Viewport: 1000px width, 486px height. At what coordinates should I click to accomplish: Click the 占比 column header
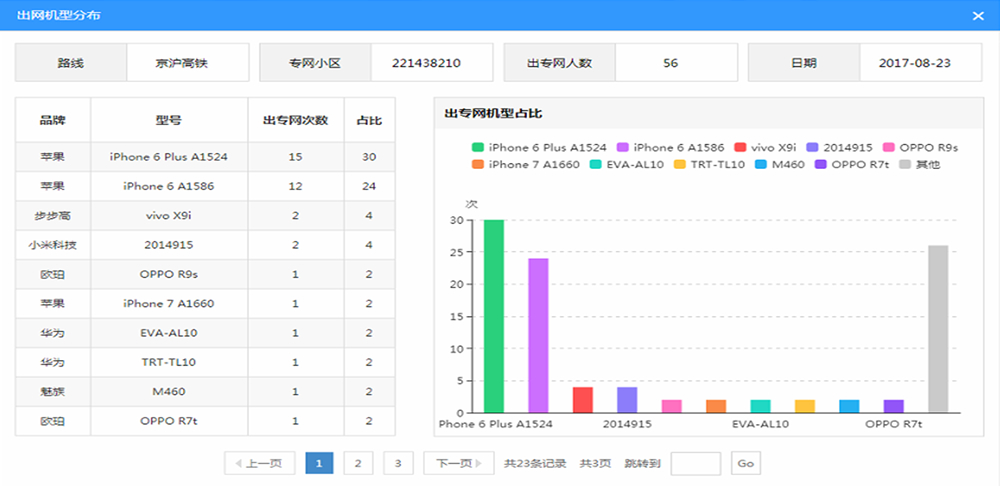point(369,120)
